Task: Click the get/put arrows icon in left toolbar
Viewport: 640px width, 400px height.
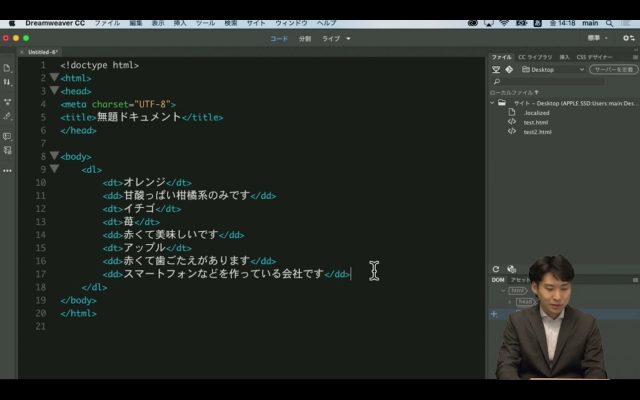Action: click(x=7, y=82)
